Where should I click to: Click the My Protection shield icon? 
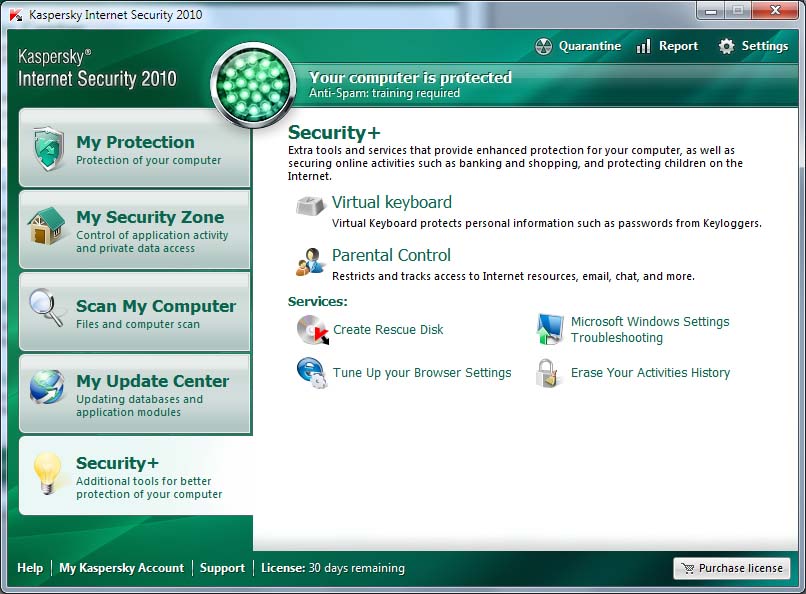[x=48, y=149]
